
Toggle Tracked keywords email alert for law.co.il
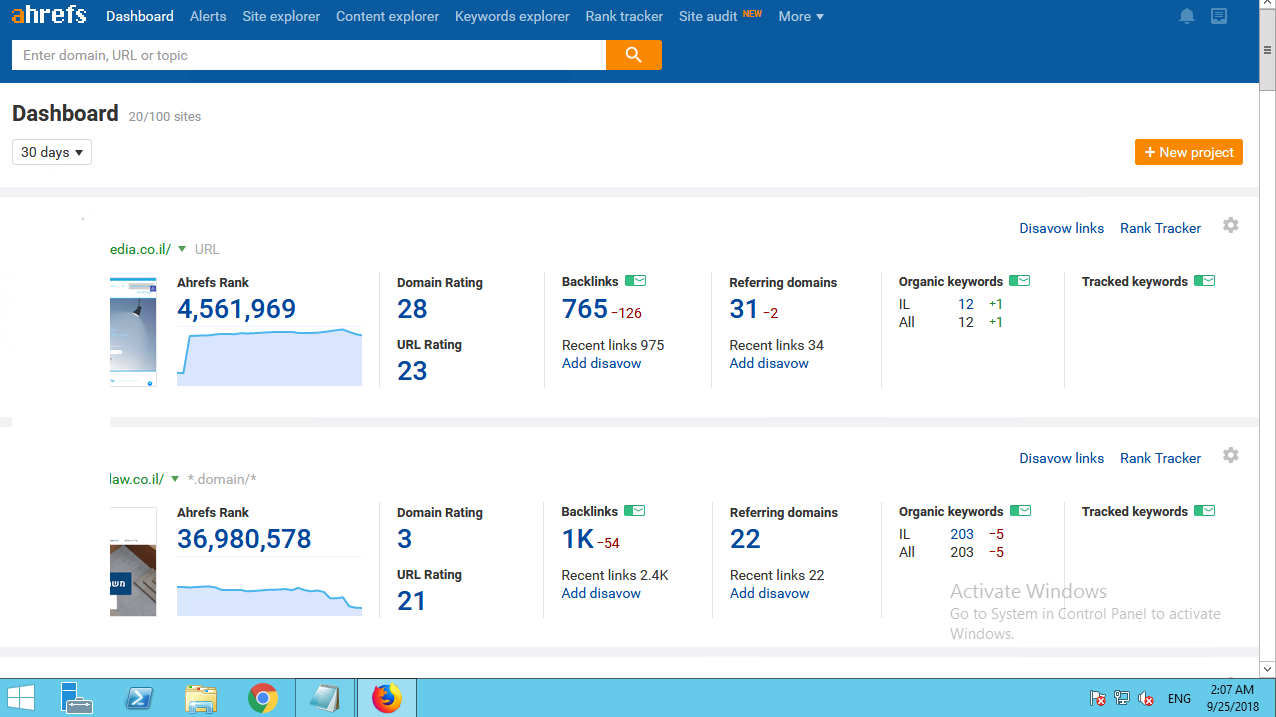(x=1205, y=511)
